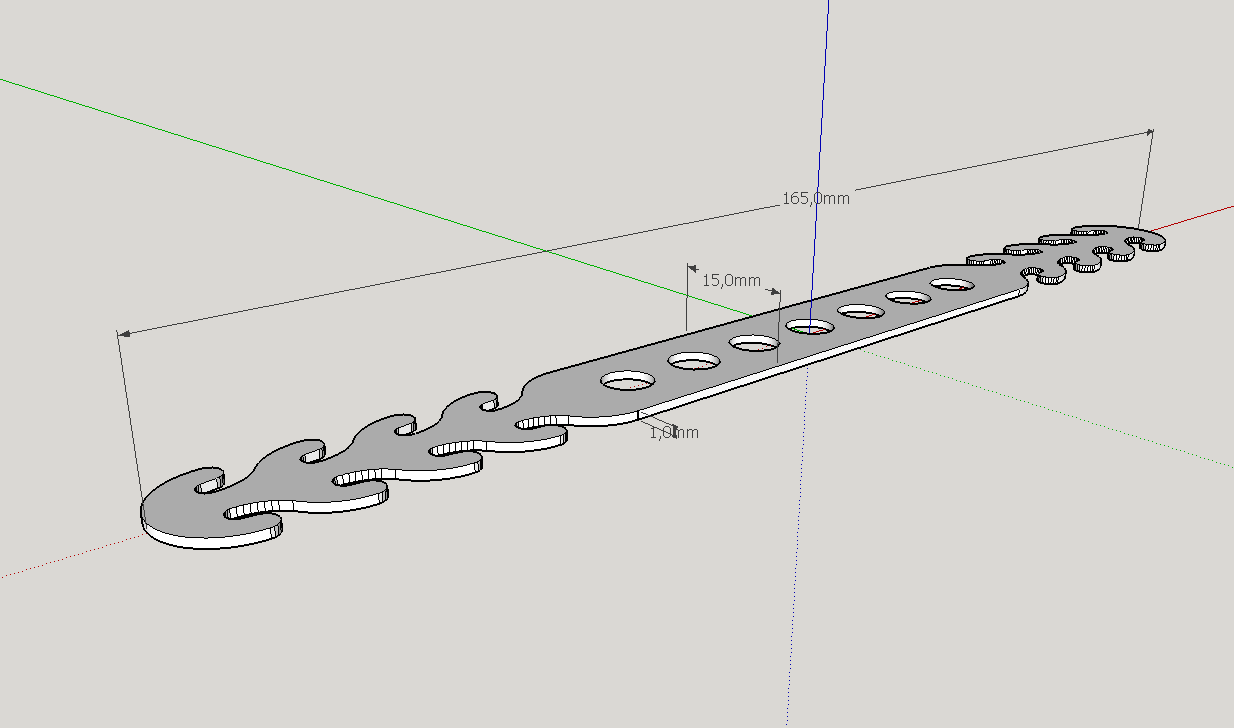
Task: Select the 165,0mm overall length dimension
Action: (816, 198)
